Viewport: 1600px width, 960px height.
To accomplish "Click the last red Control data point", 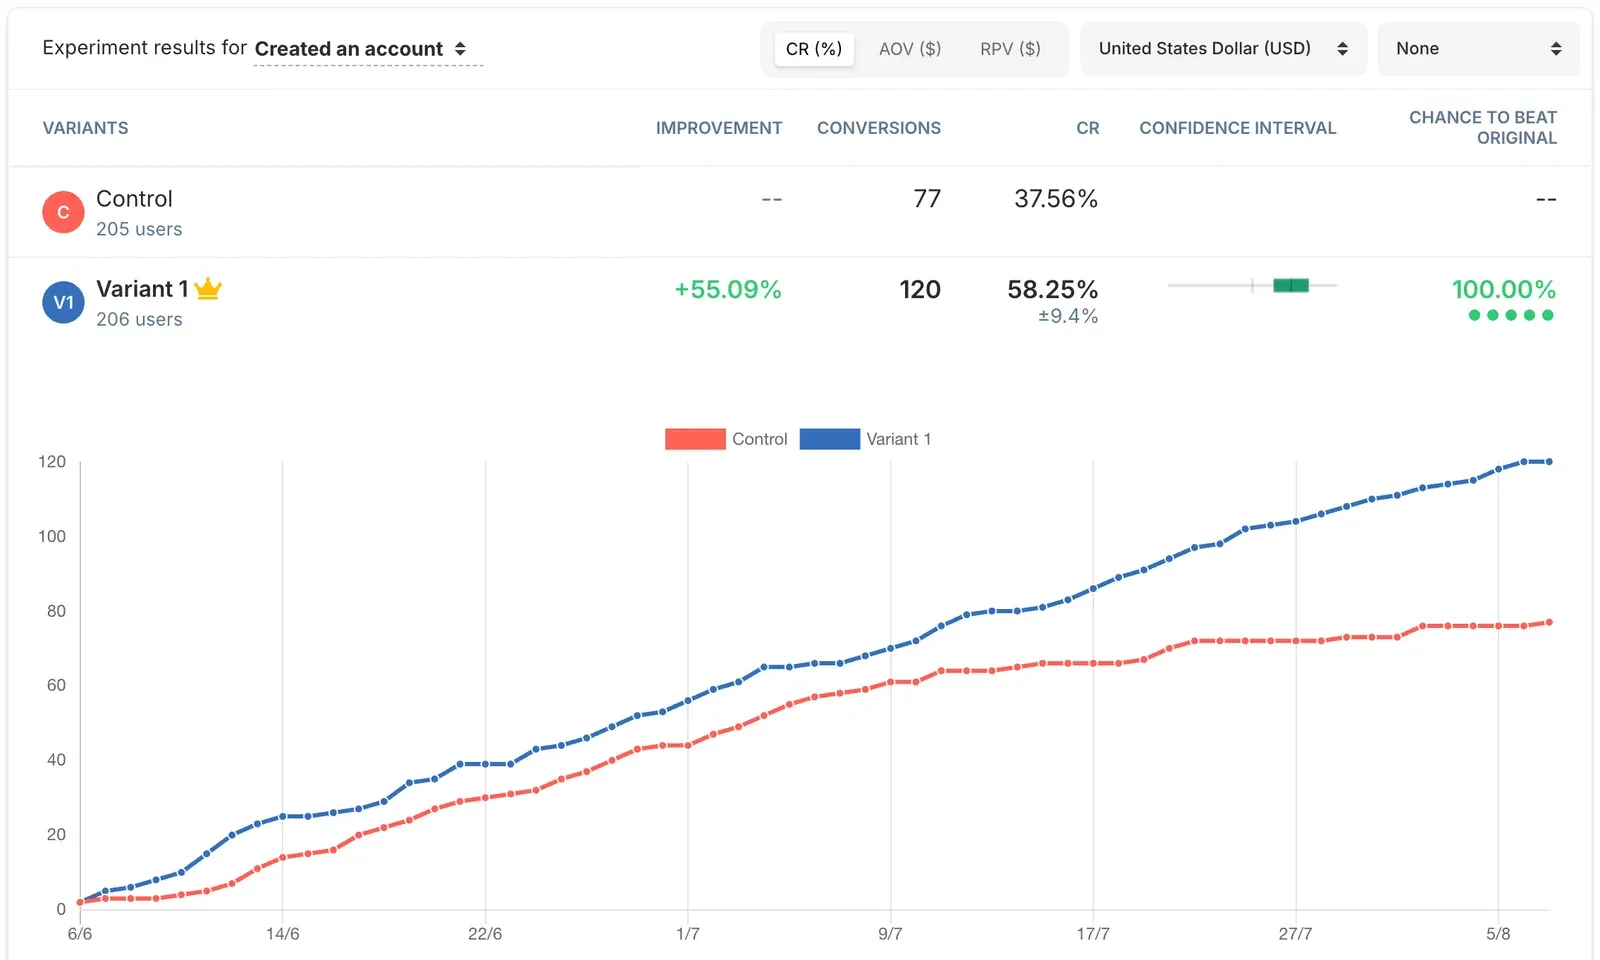I will coord(1549,622).
